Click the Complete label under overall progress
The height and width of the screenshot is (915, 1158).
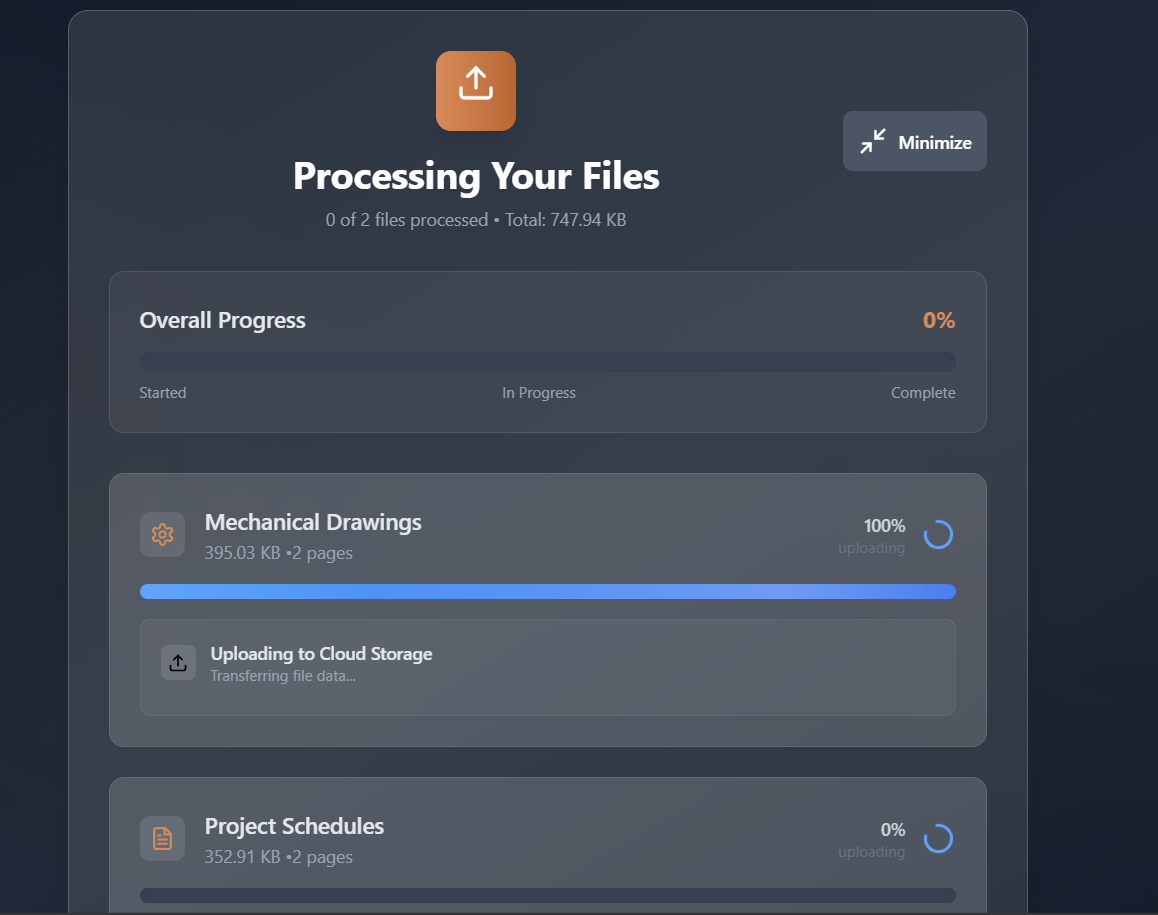[922, 393]
